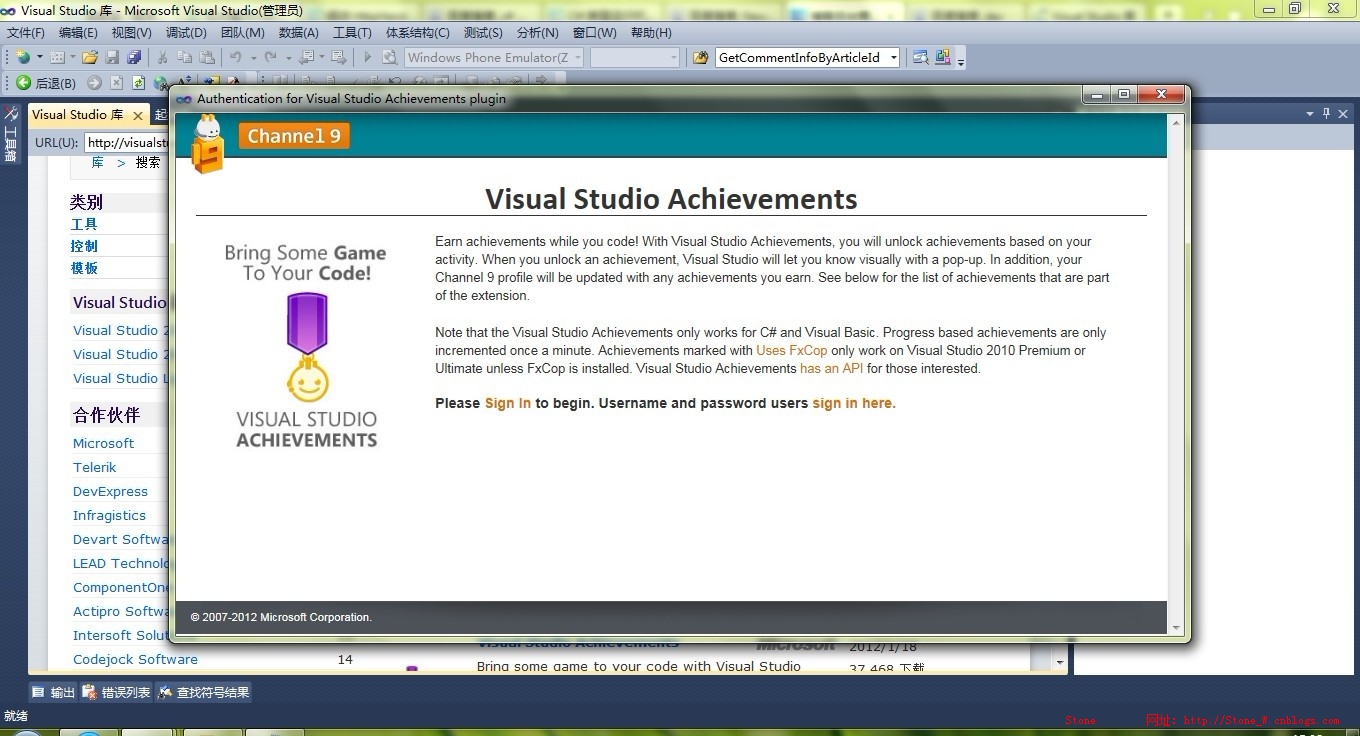
Task: Start debugging with the green play icon
Action: tap(368, 57)
